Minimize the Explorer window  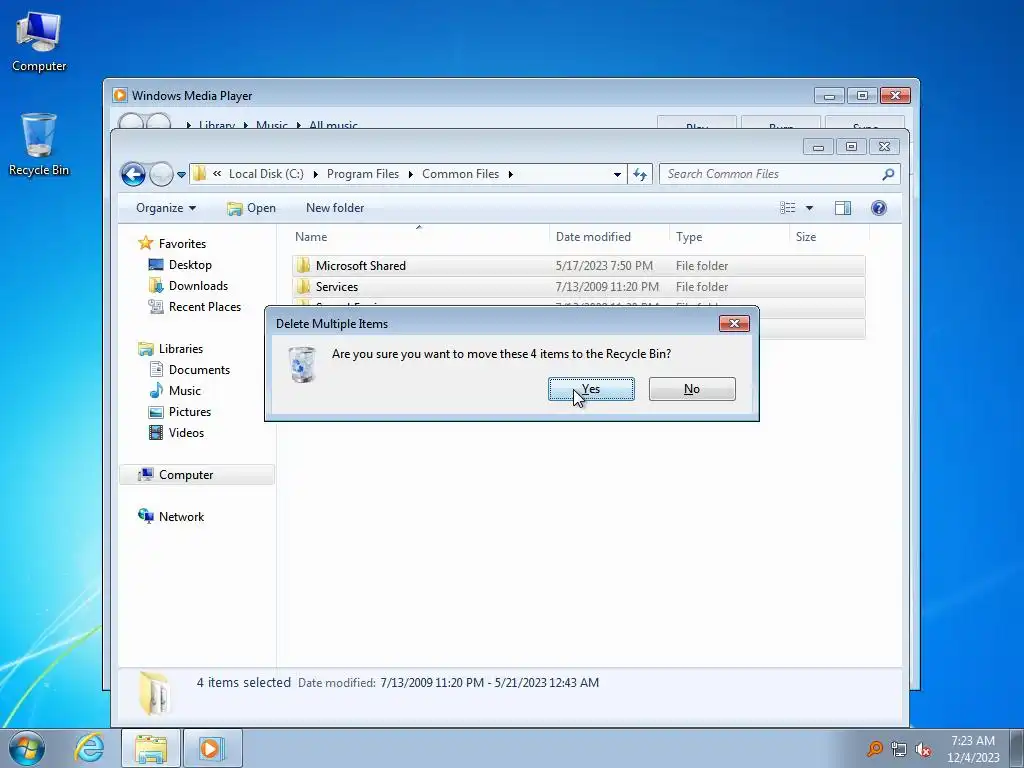point(818,147)
